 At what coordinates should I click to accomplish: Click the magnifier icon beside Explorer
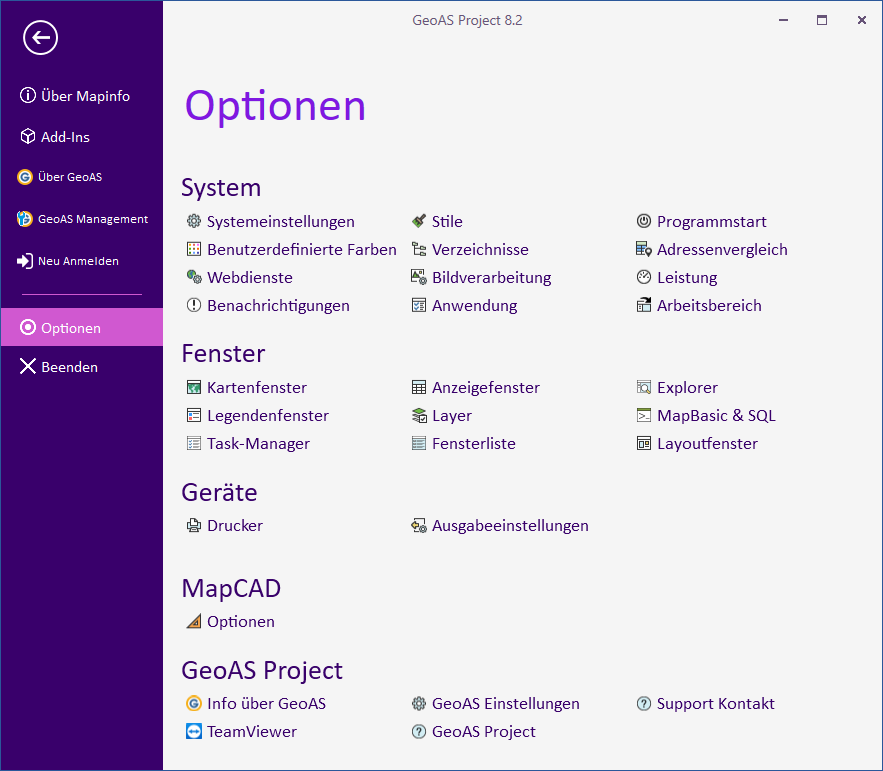pyautogui.click(x=644, y=387)
